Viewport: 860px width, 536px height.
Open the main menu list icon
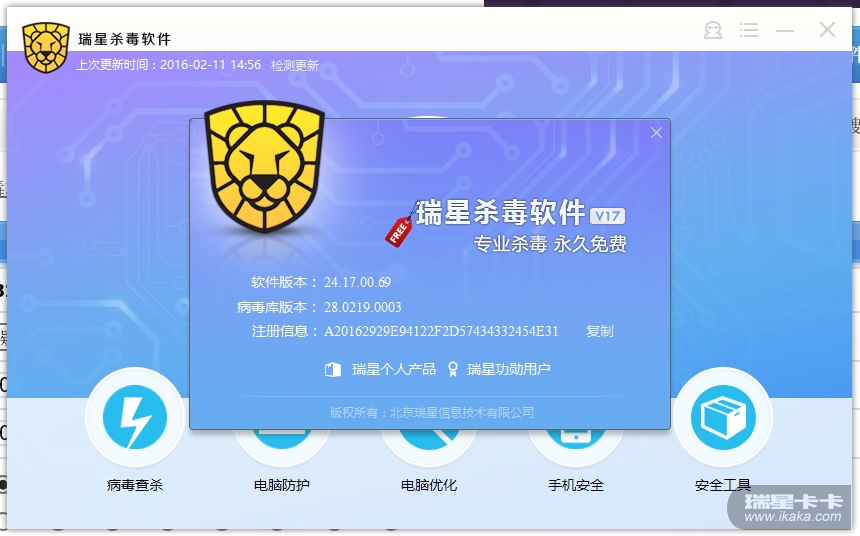[x=749, y=30]
